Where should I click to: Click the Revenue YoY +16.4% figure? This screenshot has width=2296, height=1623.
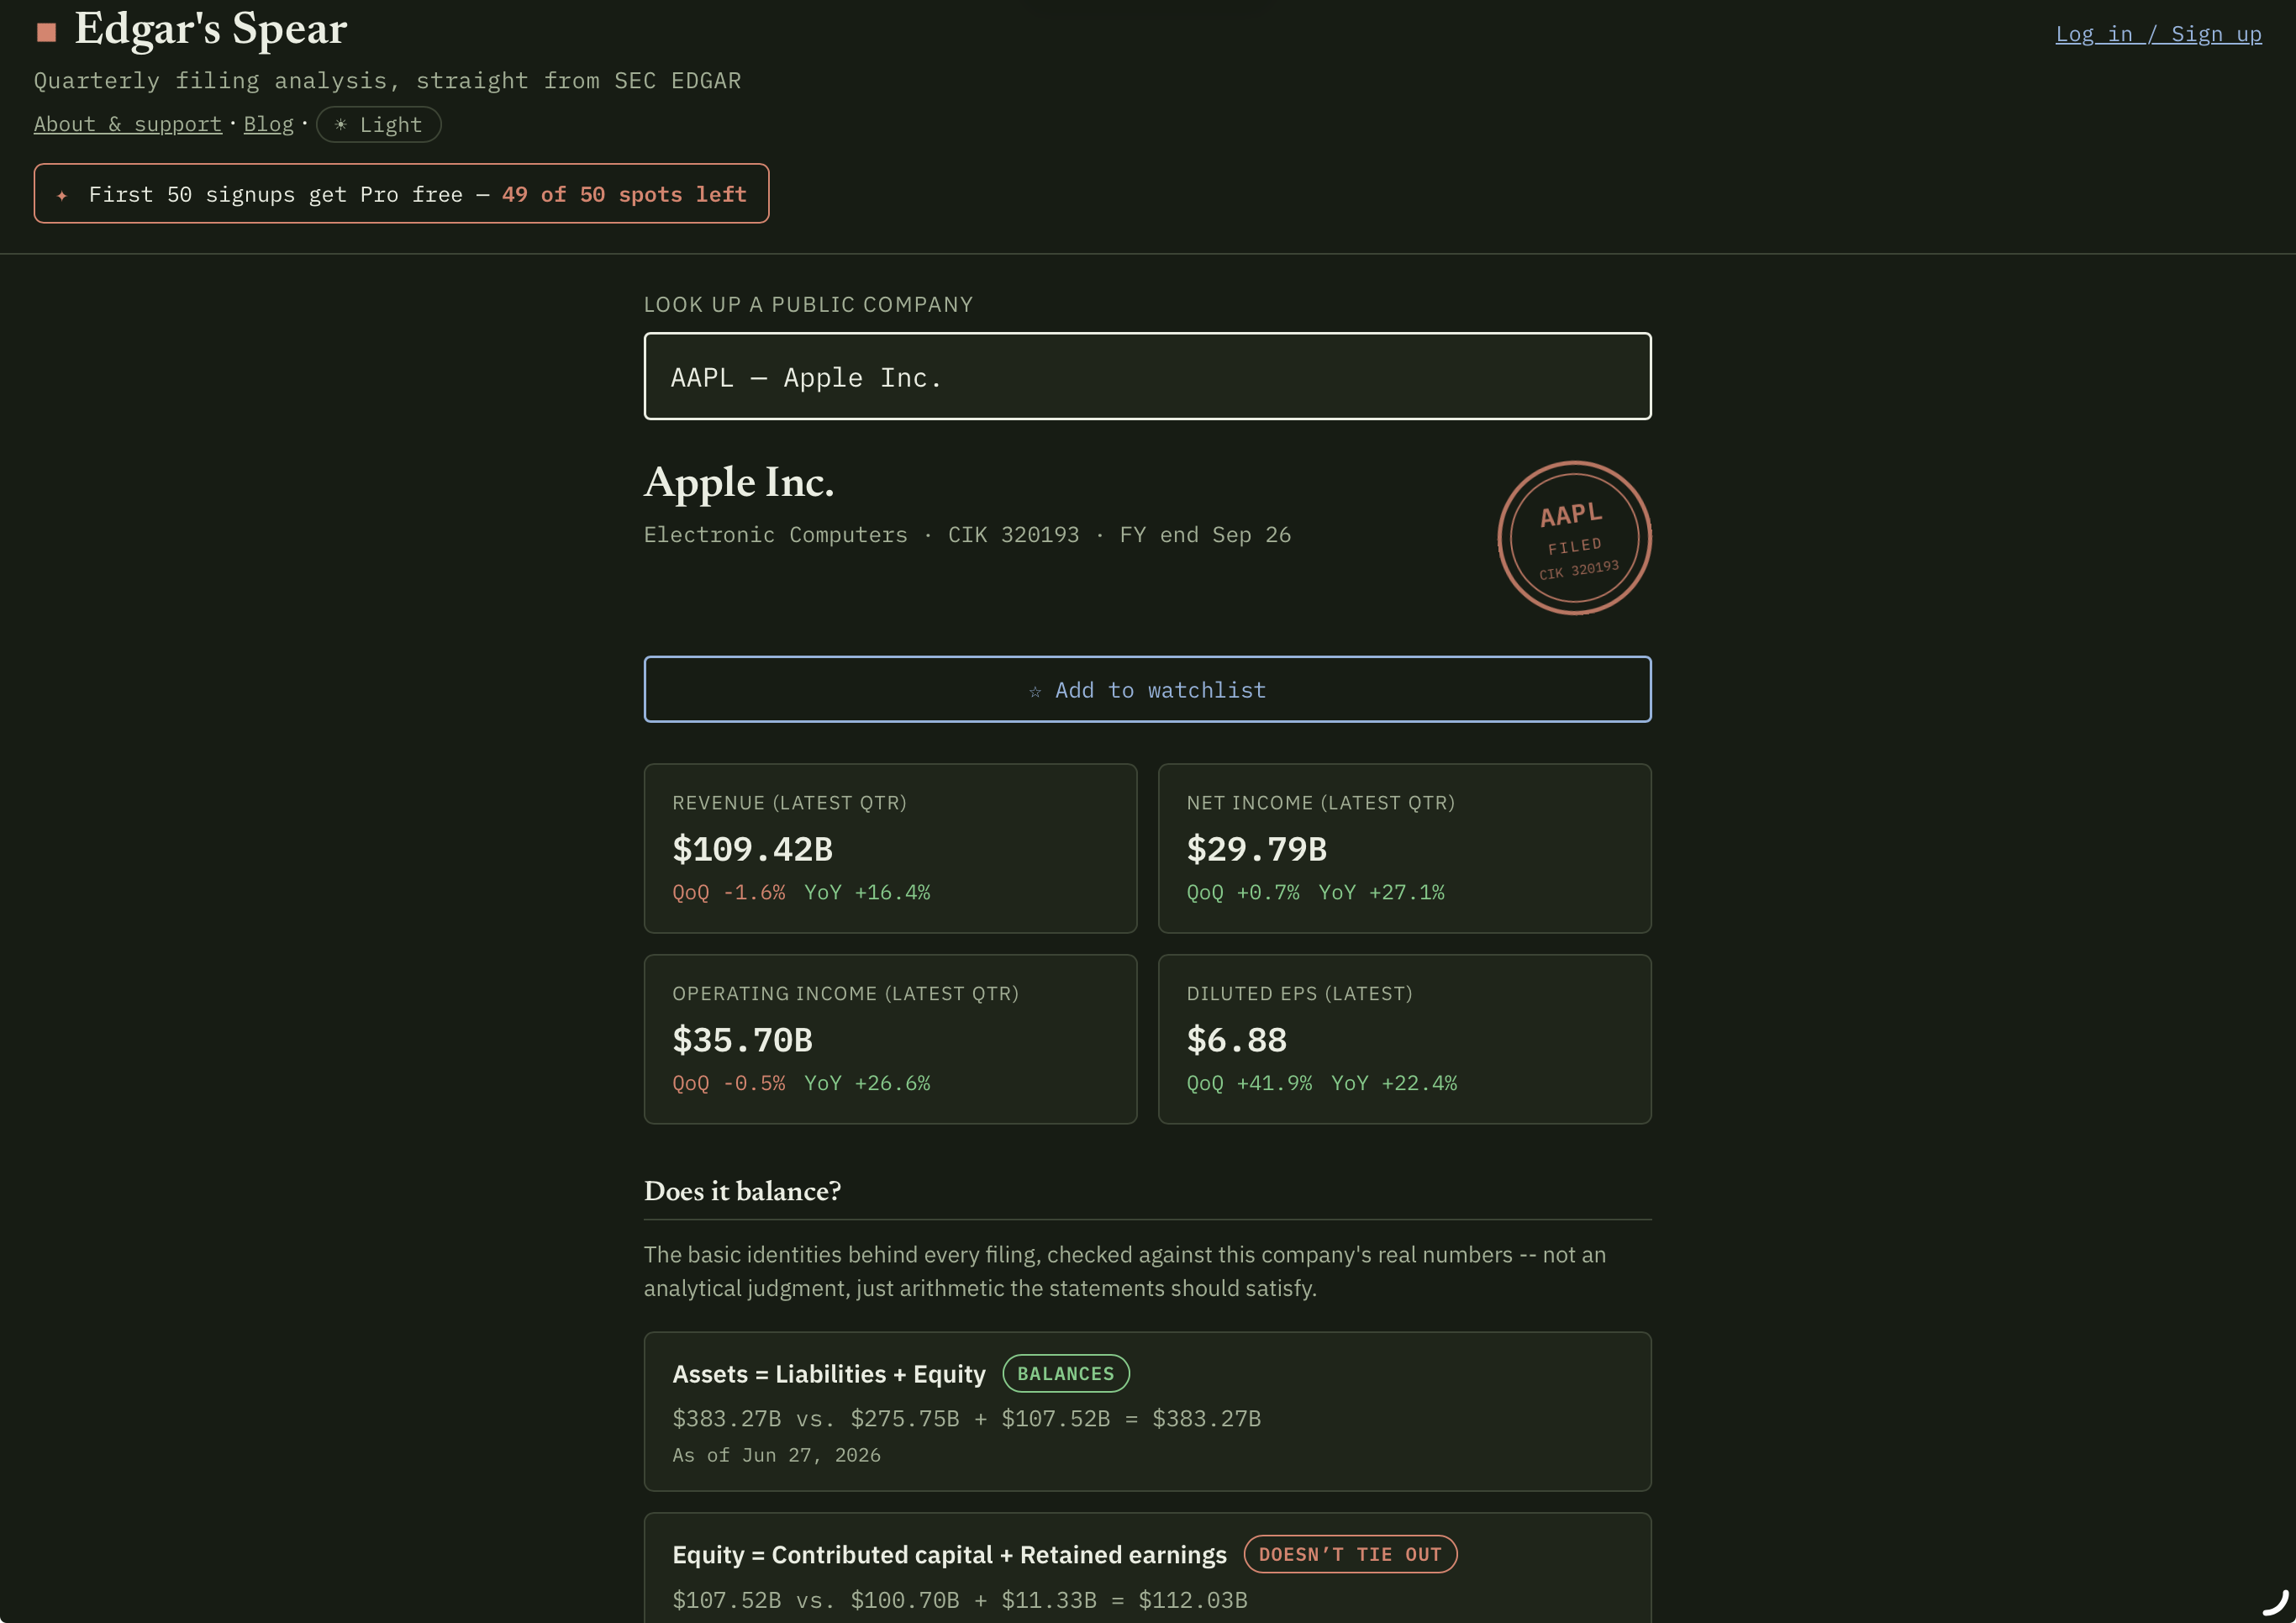click(867, 892)
